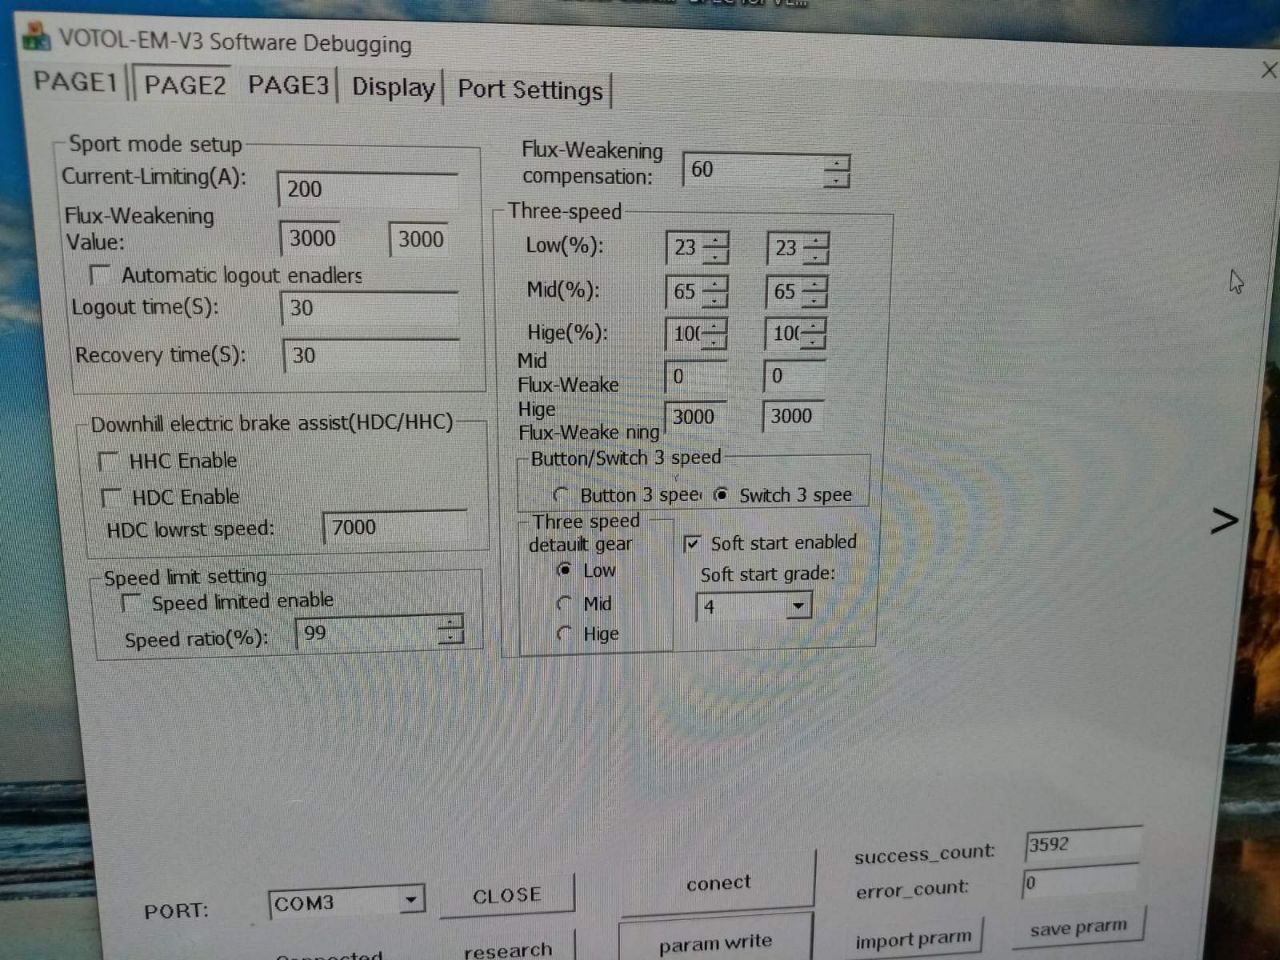This screenshot has width=1280, height=960.
Task: Choose Mid as default three-speed gear
Action: (564, 603)
